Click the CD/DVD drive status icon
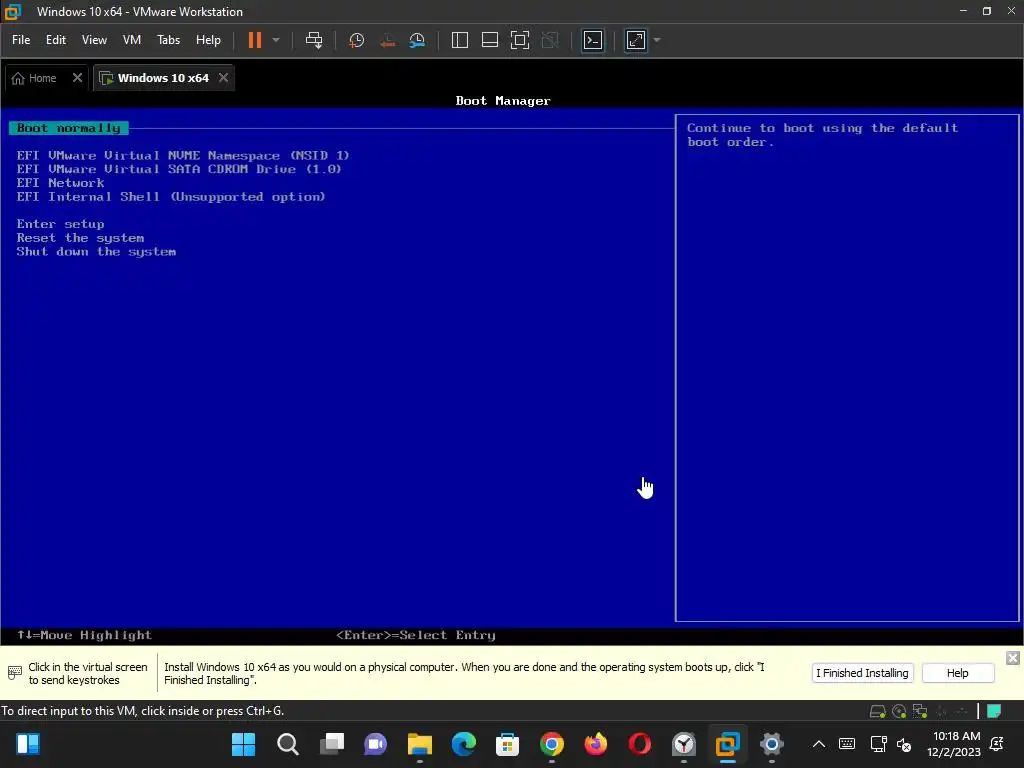Screen dimensions: 1024x768 tap(899, 711)
